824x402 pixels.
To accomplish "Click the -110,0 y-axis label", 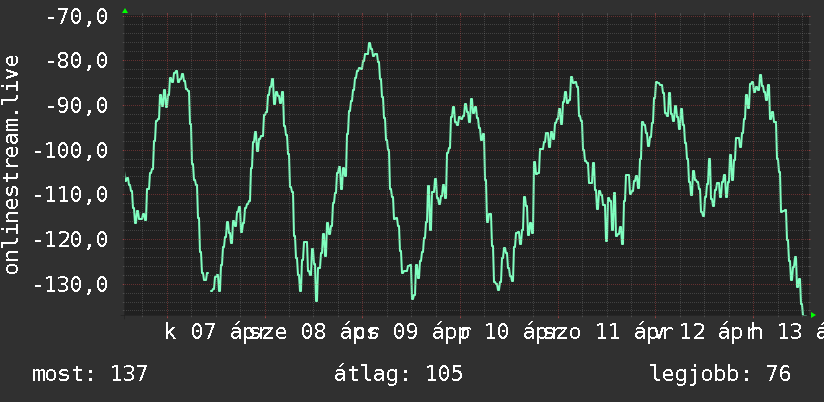I will (70, 195).
